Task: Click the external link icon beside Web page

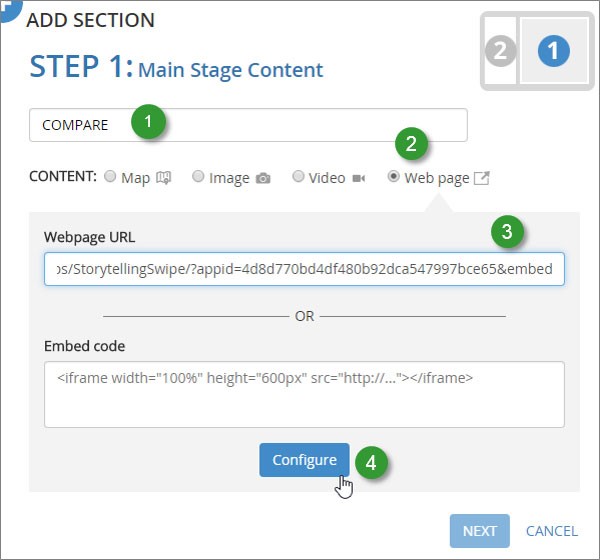Action: coord(481,178)
